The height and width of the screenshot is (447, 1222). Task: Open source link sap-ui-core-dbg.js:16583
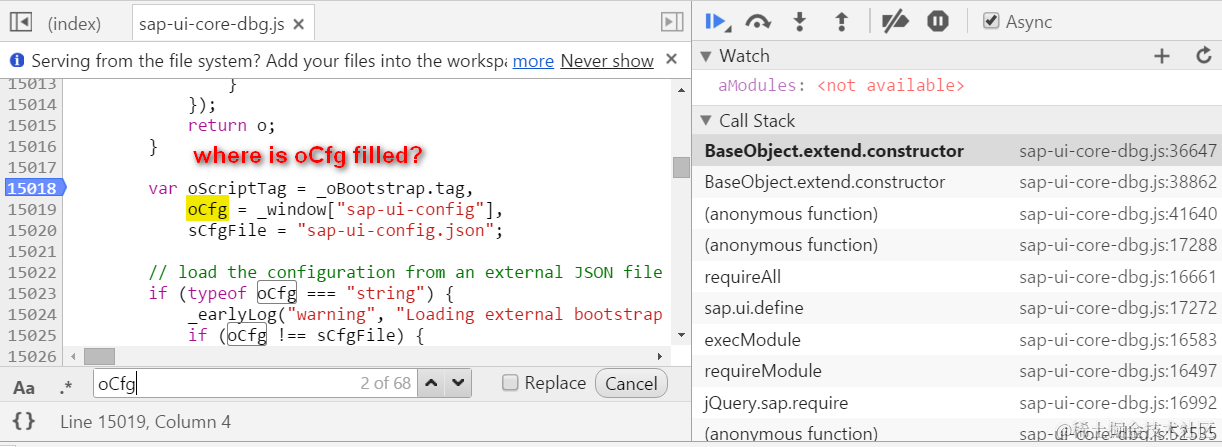coord(1118,340)
